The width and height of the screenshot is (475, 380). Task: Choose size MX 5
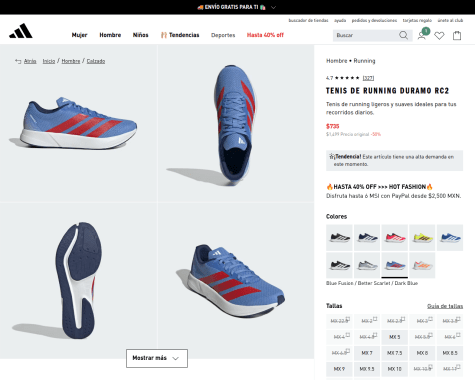395,337
